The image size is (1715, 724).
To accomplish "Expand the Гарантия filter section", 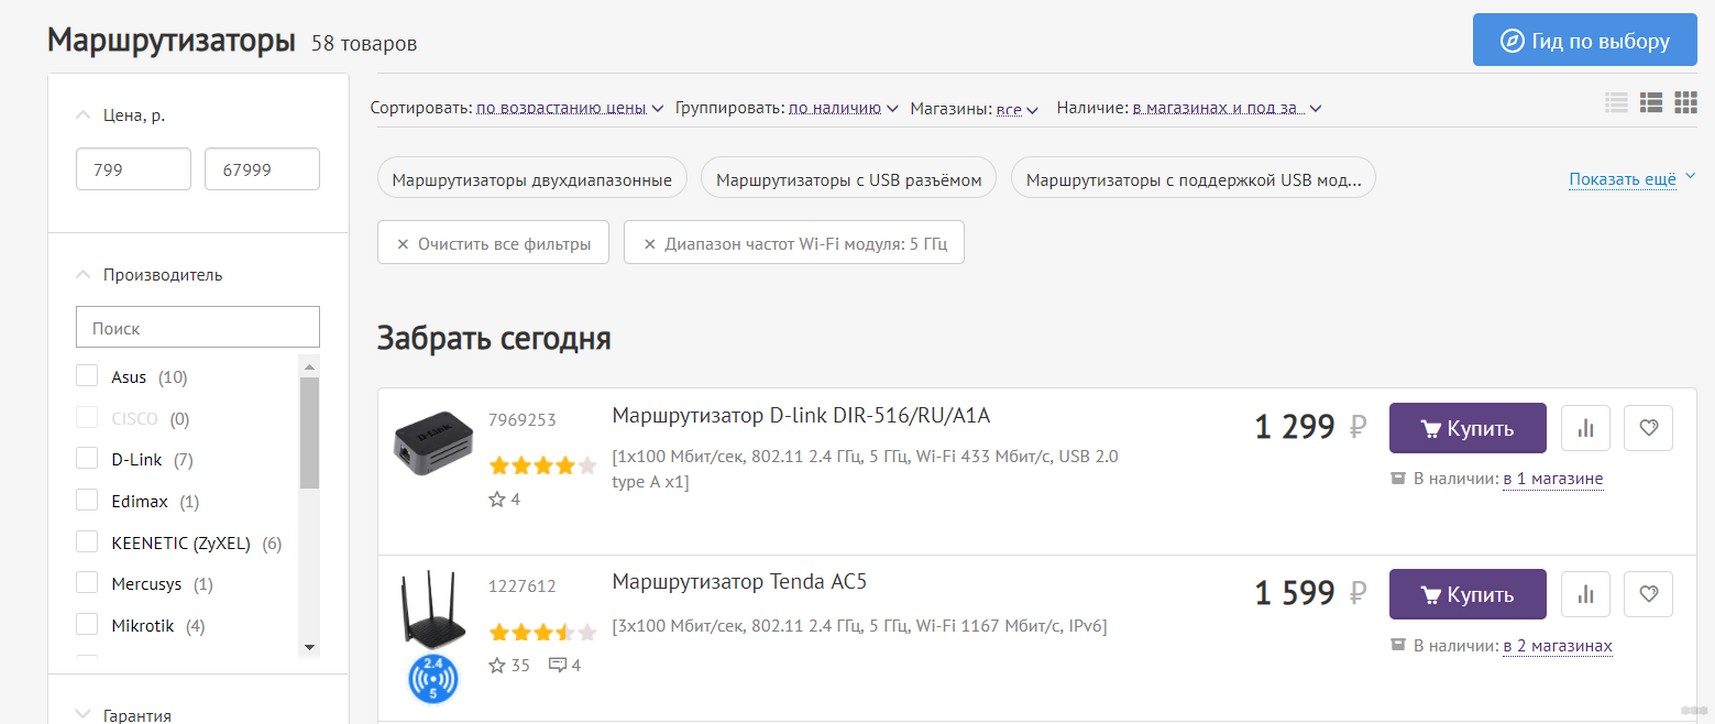I will tap(83, 714).
